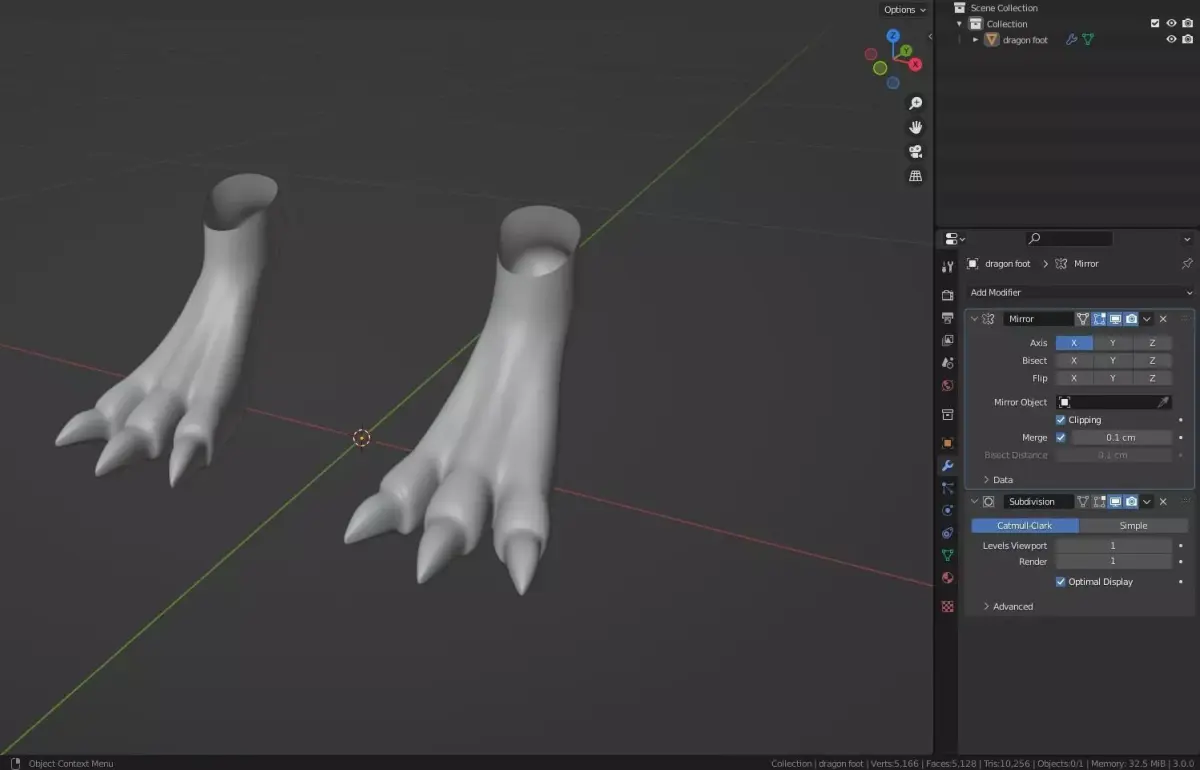1200x770 pixels.
Task: Toggle the camera view icon
Action: pyautogui.click(x=915, y=151)
